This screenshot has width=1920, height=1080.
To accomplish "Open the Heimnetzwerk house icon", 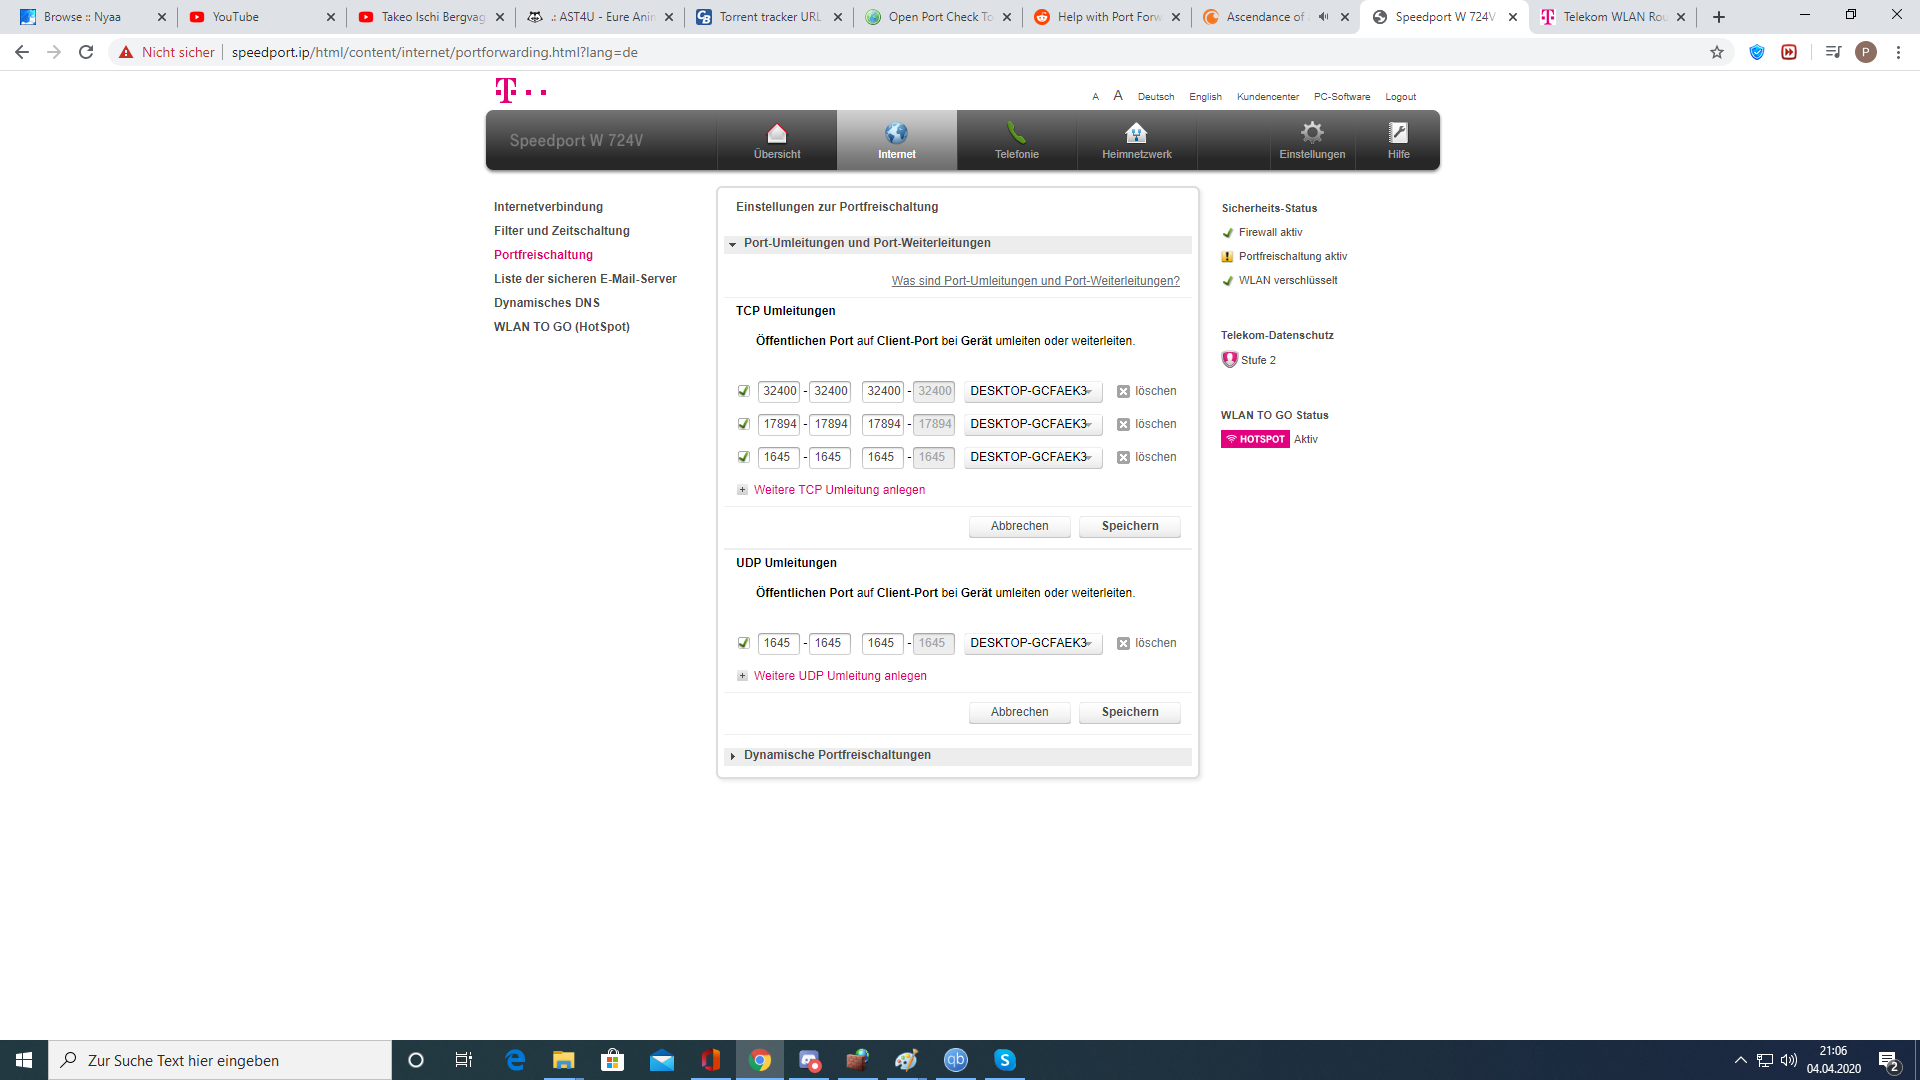I will pyautogui.click(x=1136, y=133).
